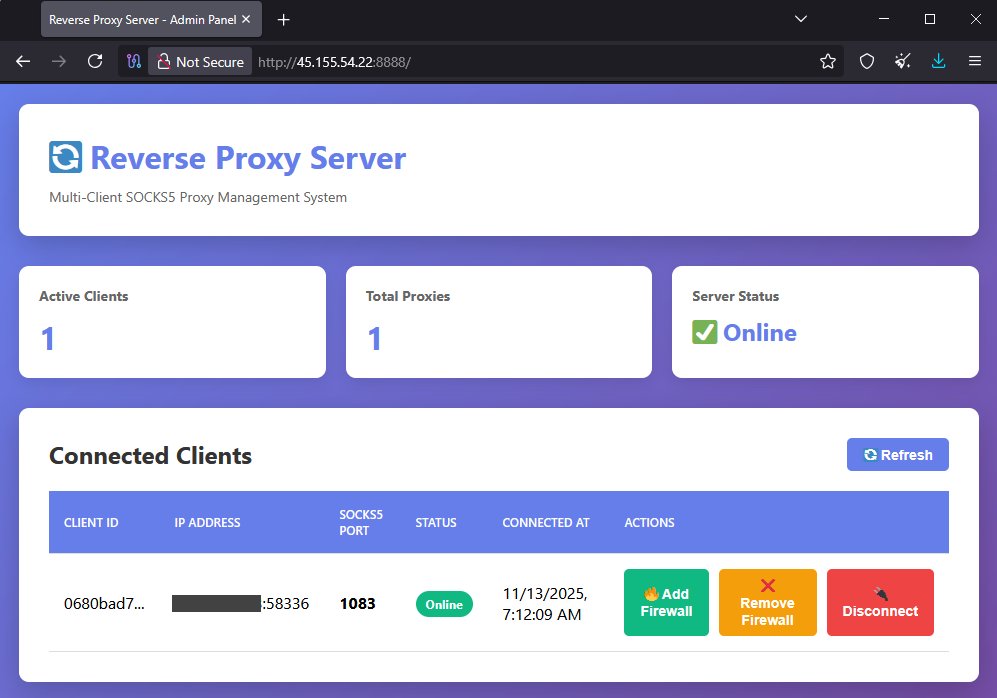This screenshot has width=997, height=698.
Task: Click the STATUS column header
Action: [x=436, y=523]
